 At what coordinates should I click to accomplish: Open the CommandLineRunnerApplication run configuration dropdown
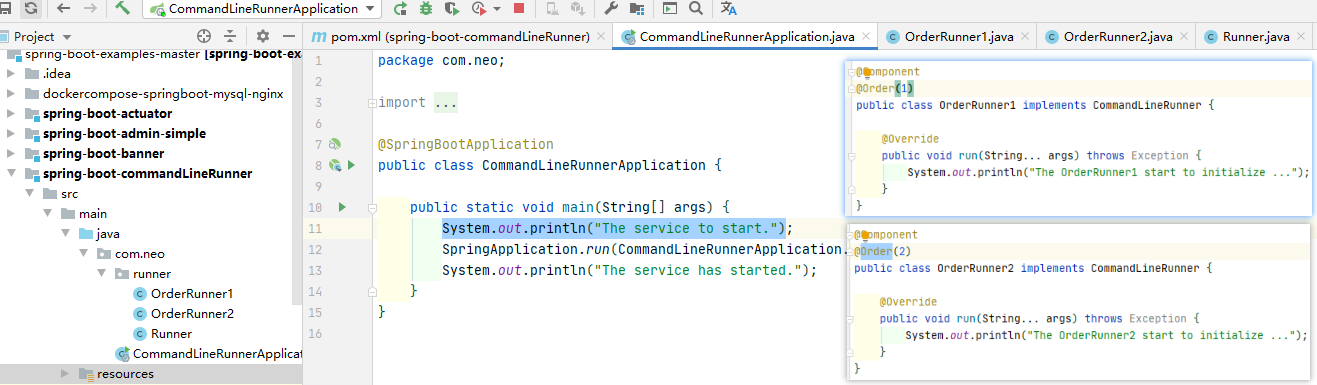(x=262, y=9)
